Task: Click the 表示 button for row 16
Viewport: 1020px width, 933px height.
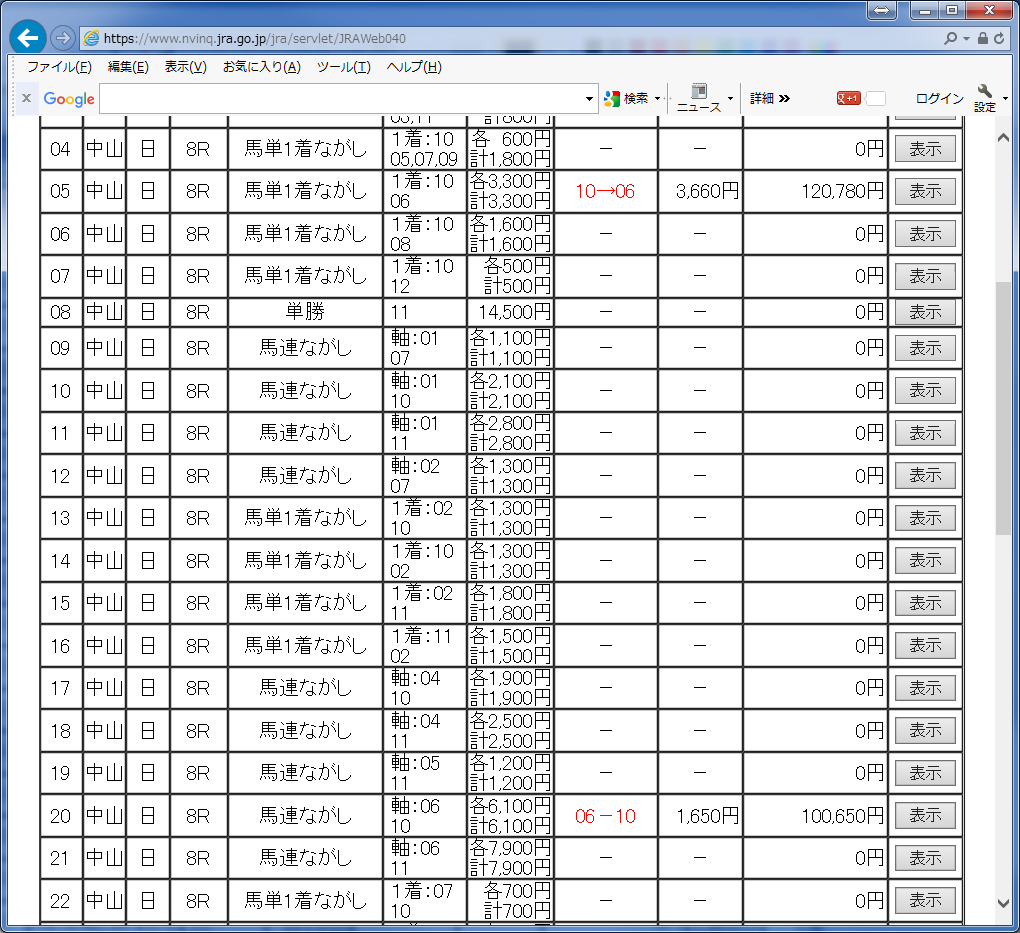Action: (925, 645)
